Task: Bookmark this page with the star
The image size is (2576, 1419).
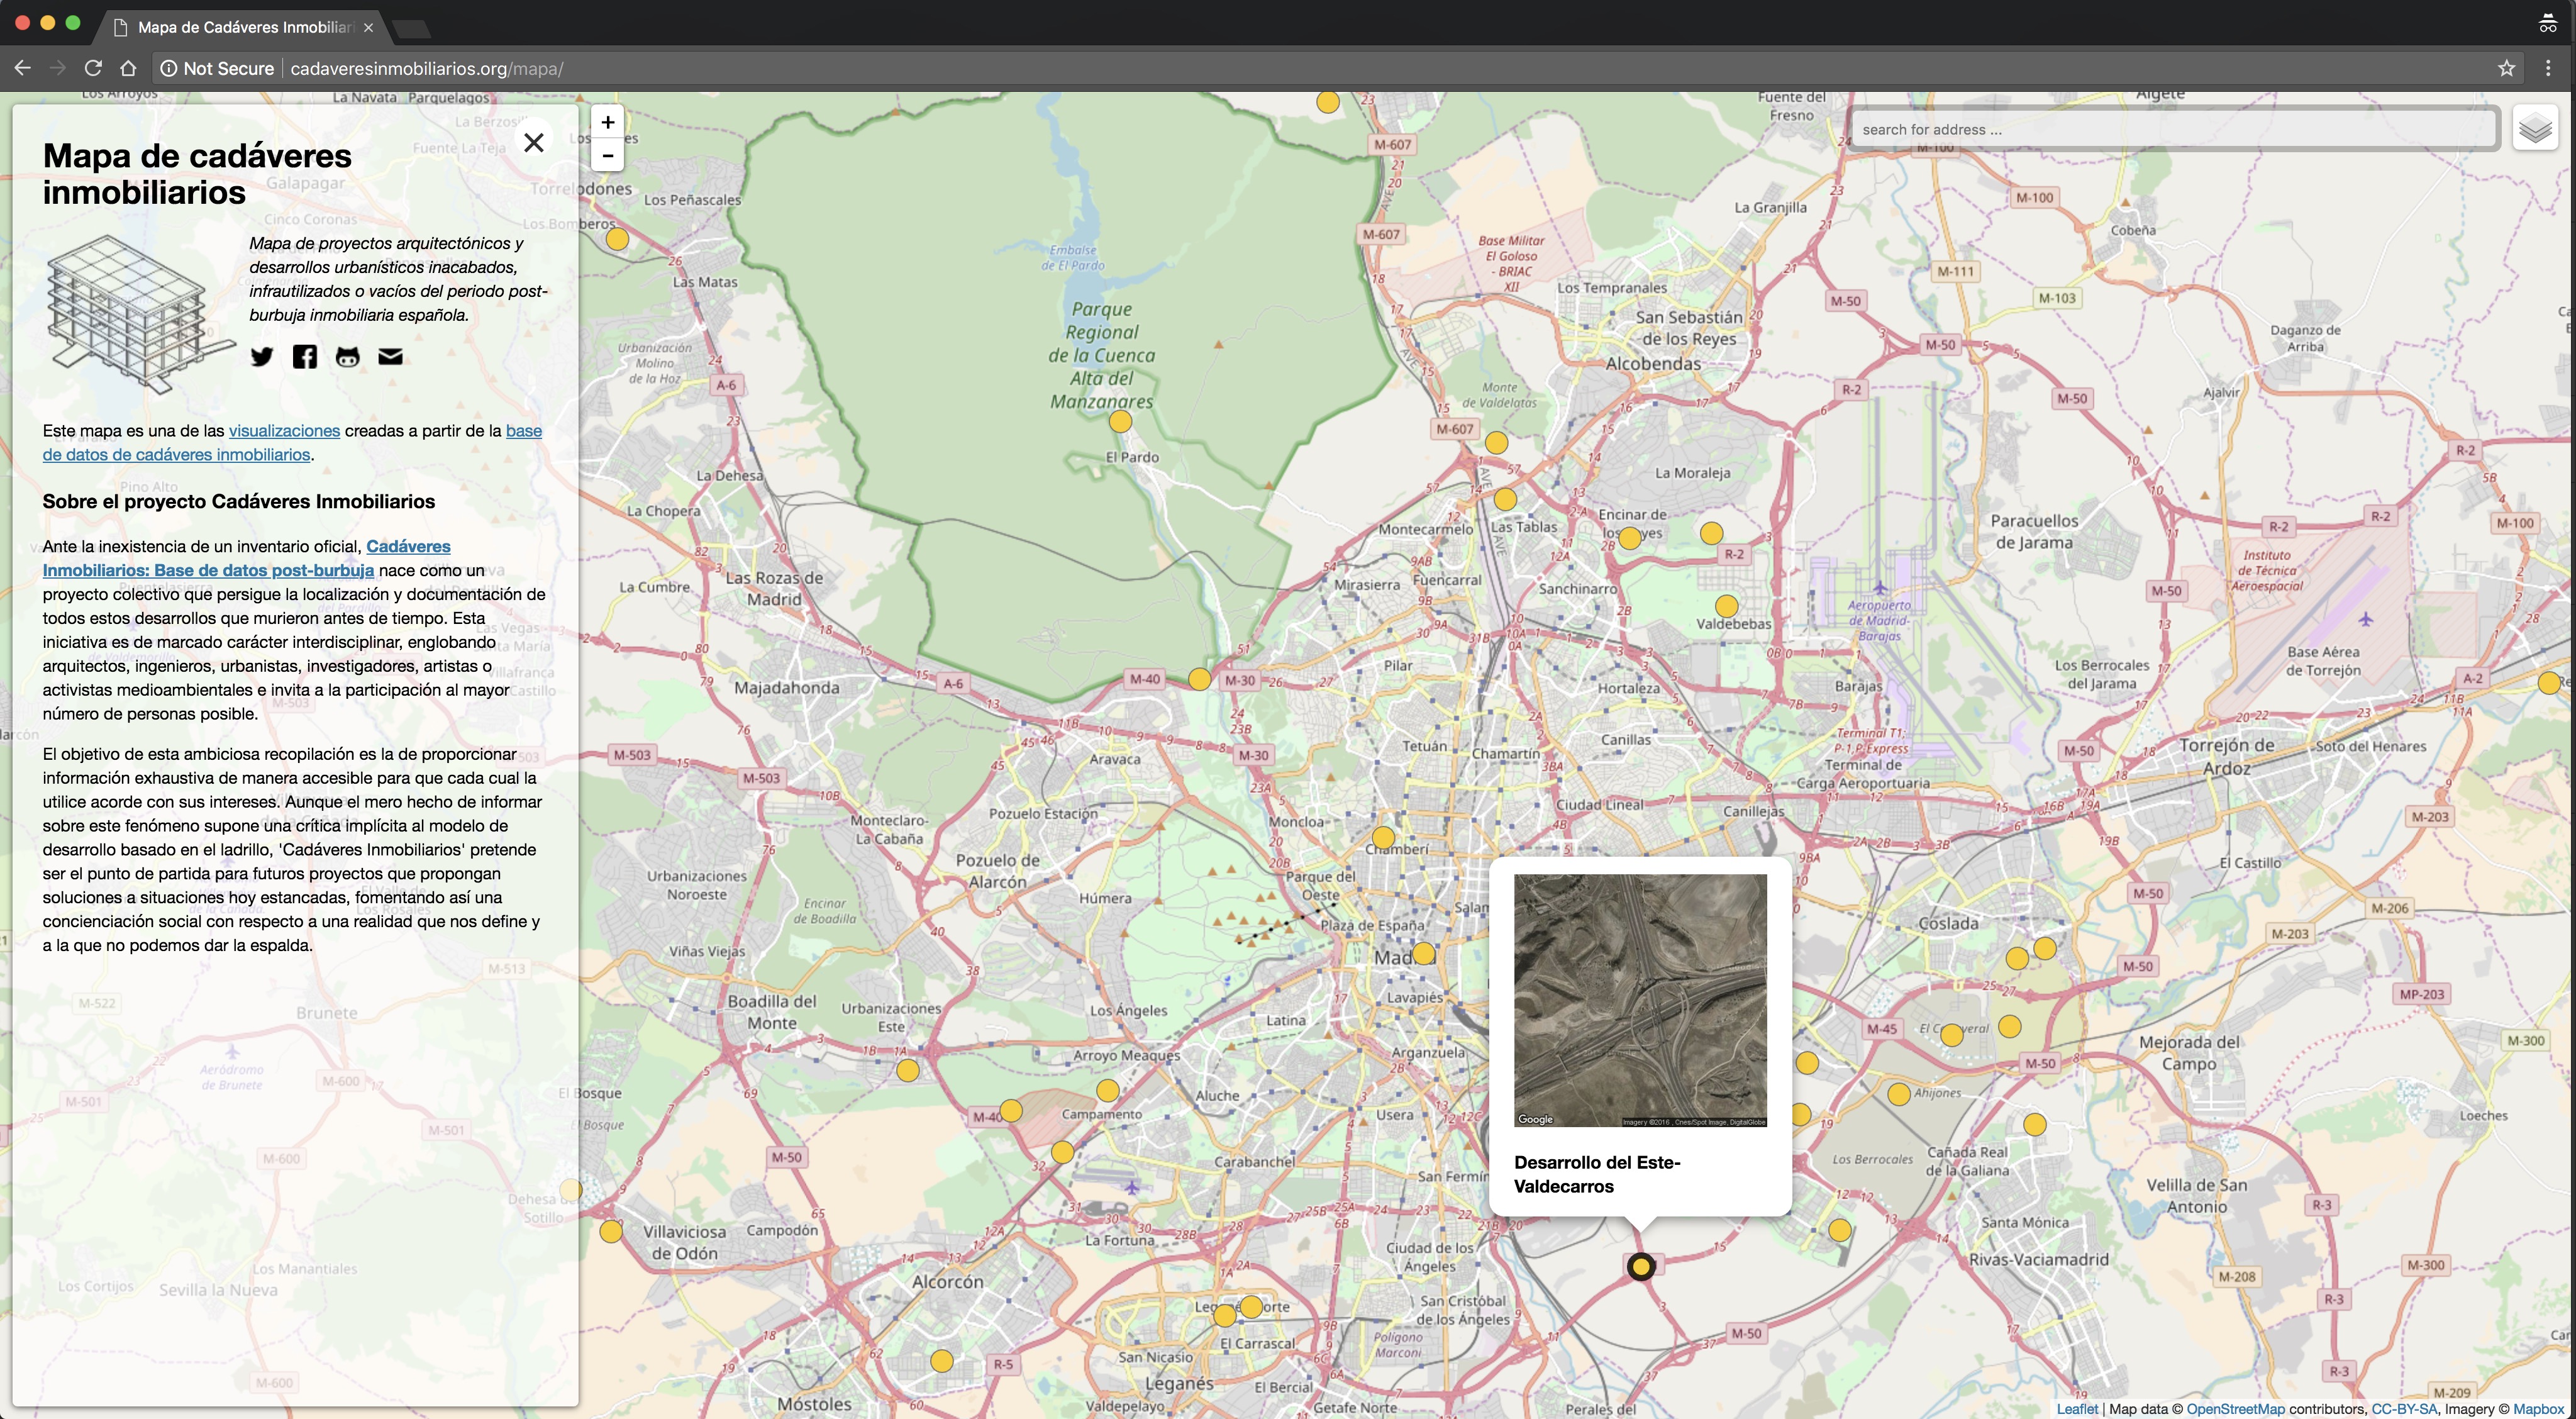Action: point(2506,68)
